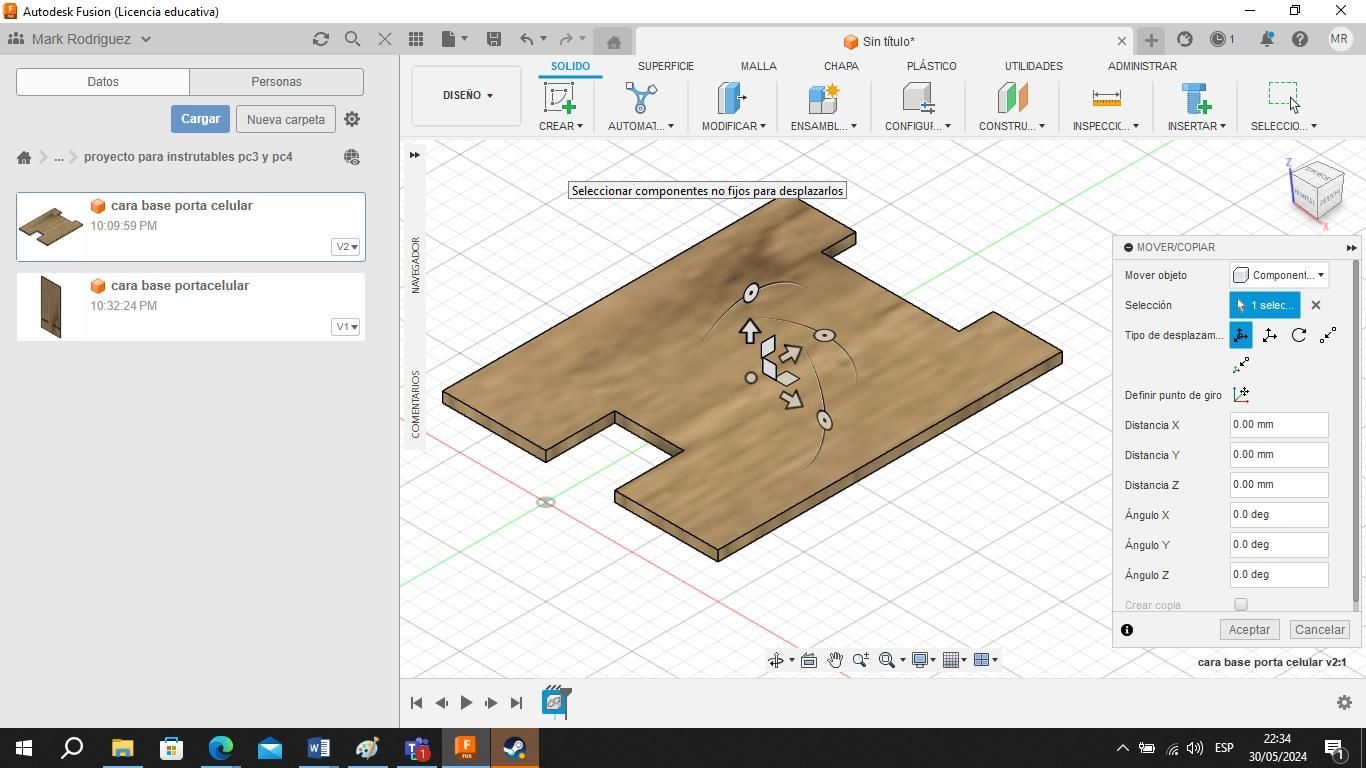This screenshot has width=1366, height=768.
Task: Click the Create Sketch icon in CREAR
Action: [559, 98]
